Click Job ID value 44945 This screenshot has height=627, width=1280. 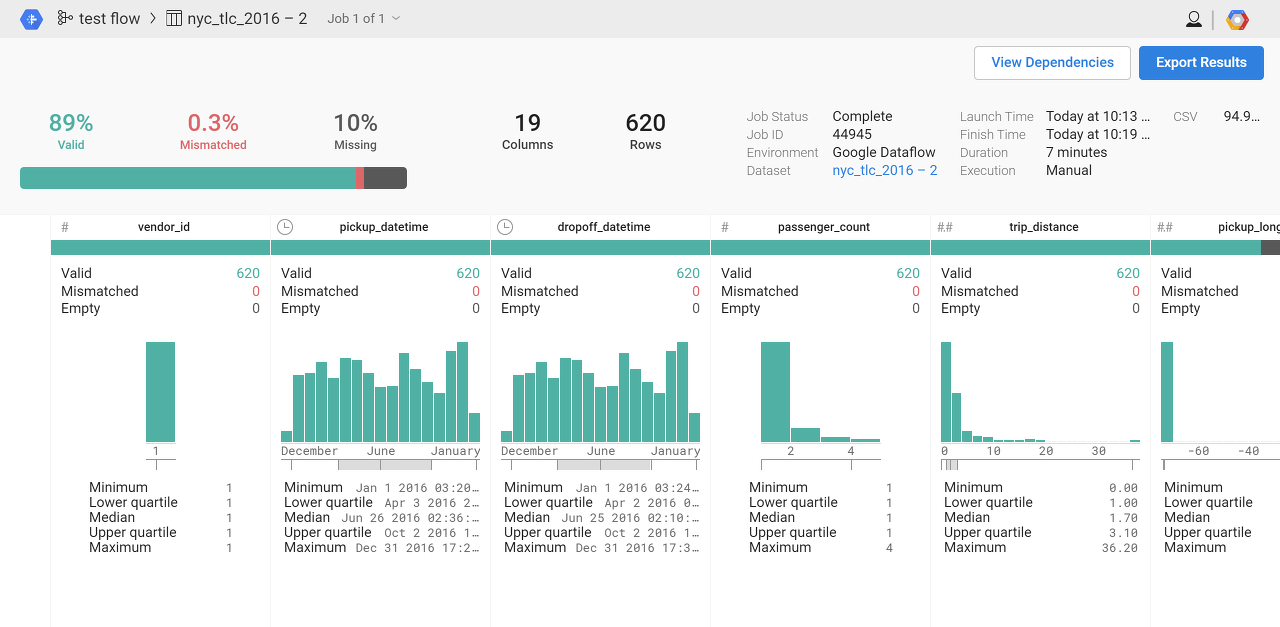852,135
